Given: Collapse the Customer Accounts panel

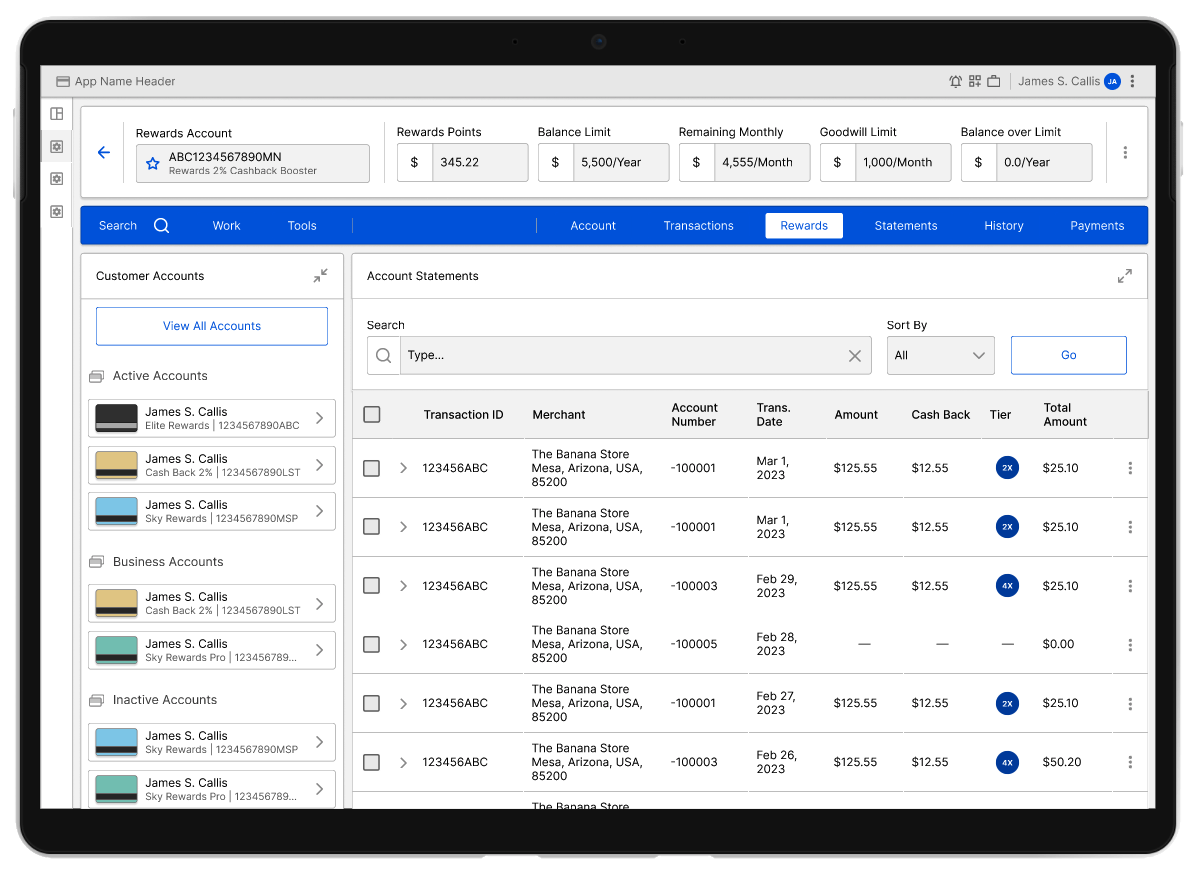Looking at the screenshot, I should click(x=320, y=276).
